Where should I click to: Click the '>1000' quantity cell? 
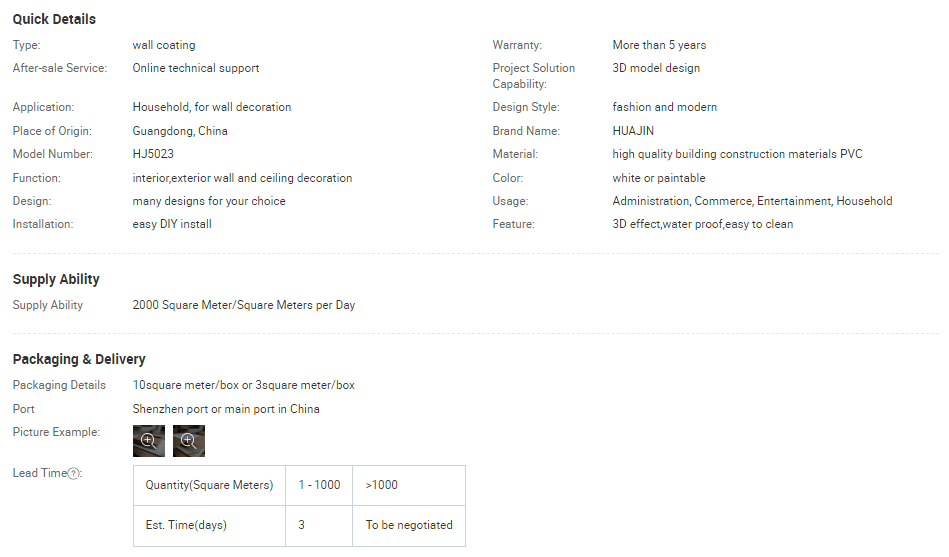pos(381,485)
